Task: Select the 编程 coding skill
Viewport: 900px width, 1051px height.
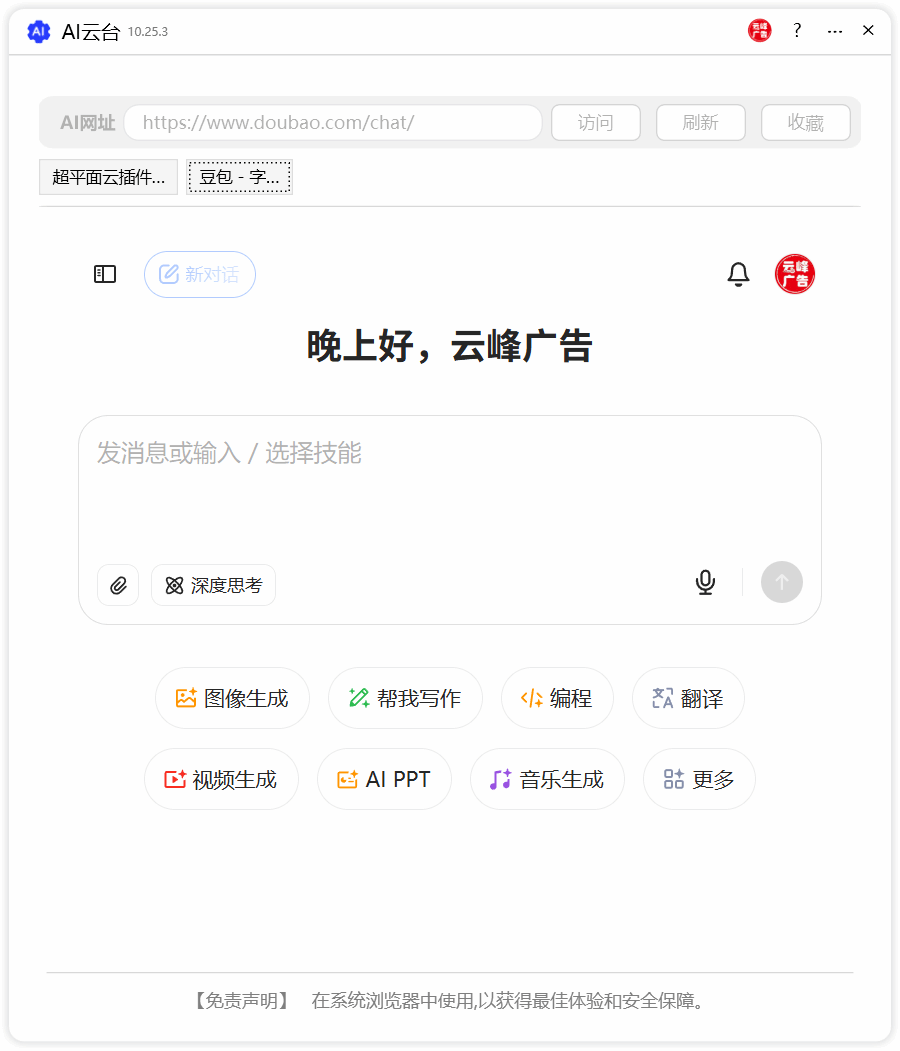Action: (557, 698)
